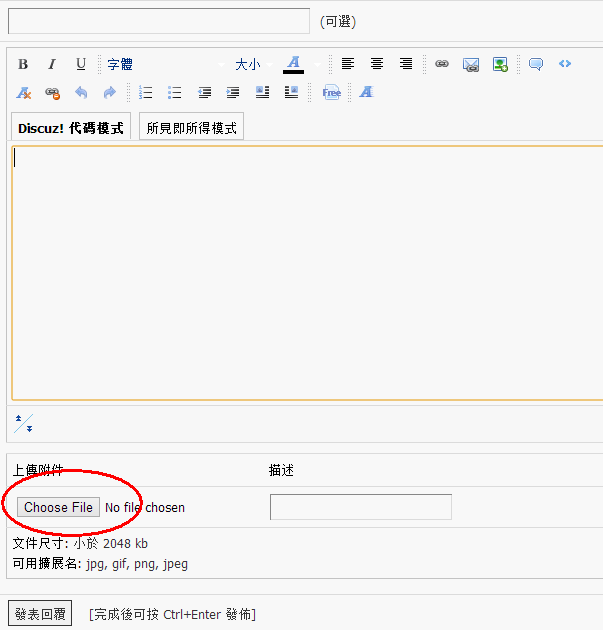Click the 文件尺寸: 小於 2048 kb text
The width and height of the screenshot is (603, 630).
[x=80, y=544]
